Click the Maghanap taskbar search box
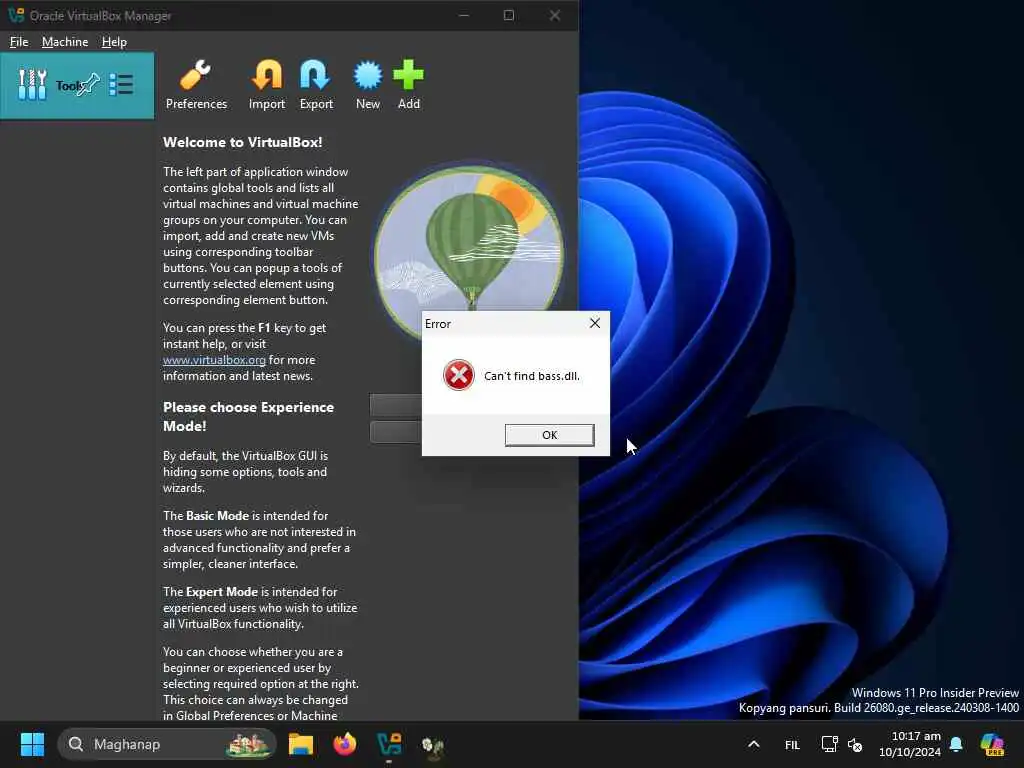 pyautogui.click(x=167, y=744)
